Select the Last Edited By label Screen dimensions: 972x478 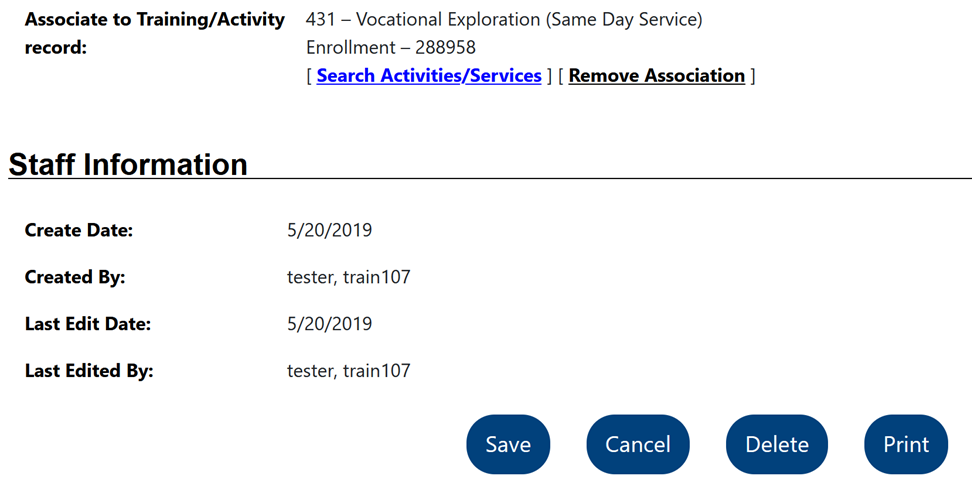point(89,371)
